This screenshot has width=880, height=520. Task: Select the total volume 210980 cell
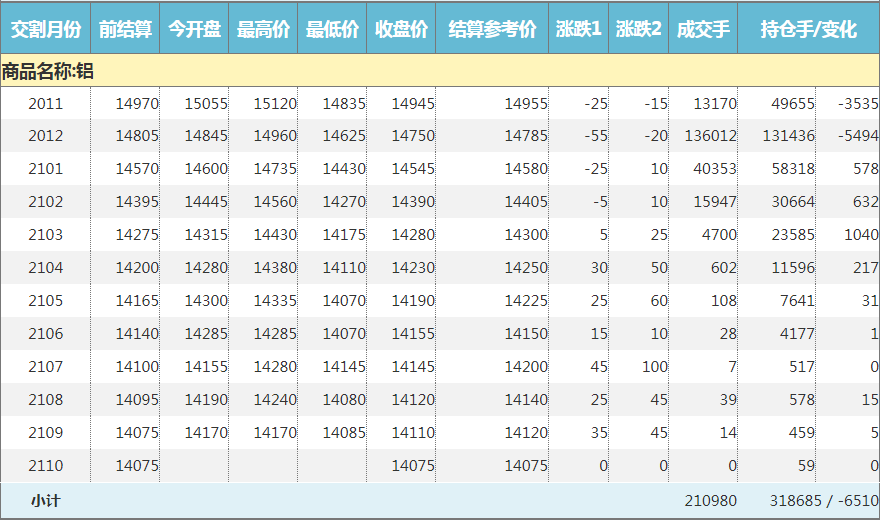coord(710,500)
